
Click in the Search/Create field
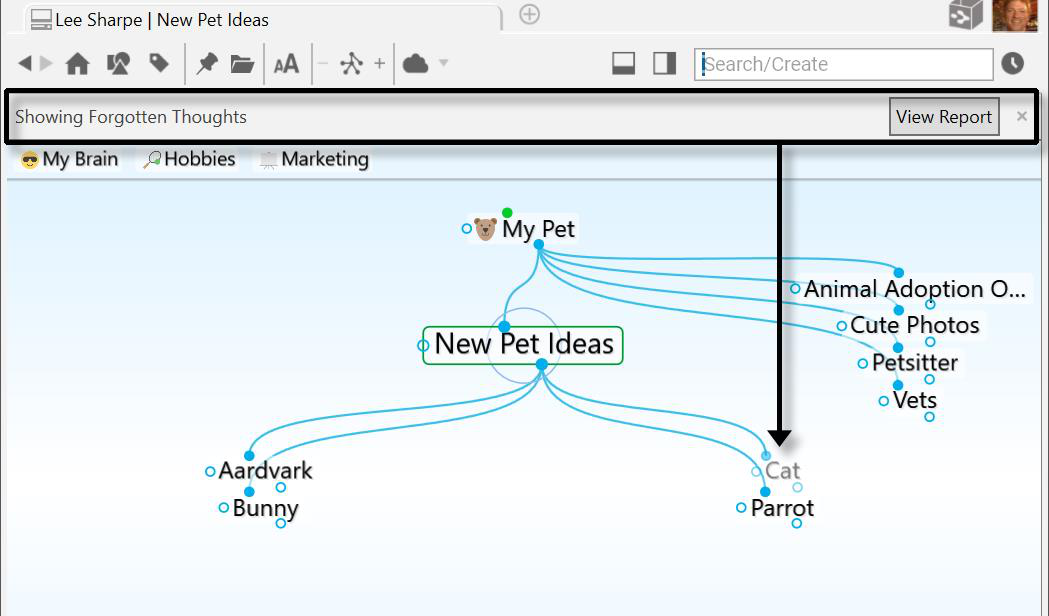[845, 64]
